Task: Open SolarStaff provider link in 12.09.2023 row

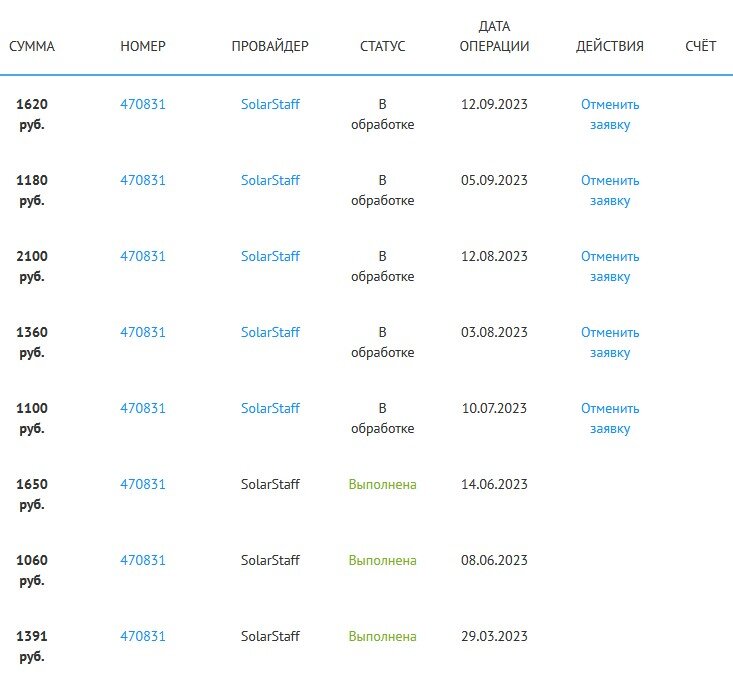Action: tap(270, 104)
